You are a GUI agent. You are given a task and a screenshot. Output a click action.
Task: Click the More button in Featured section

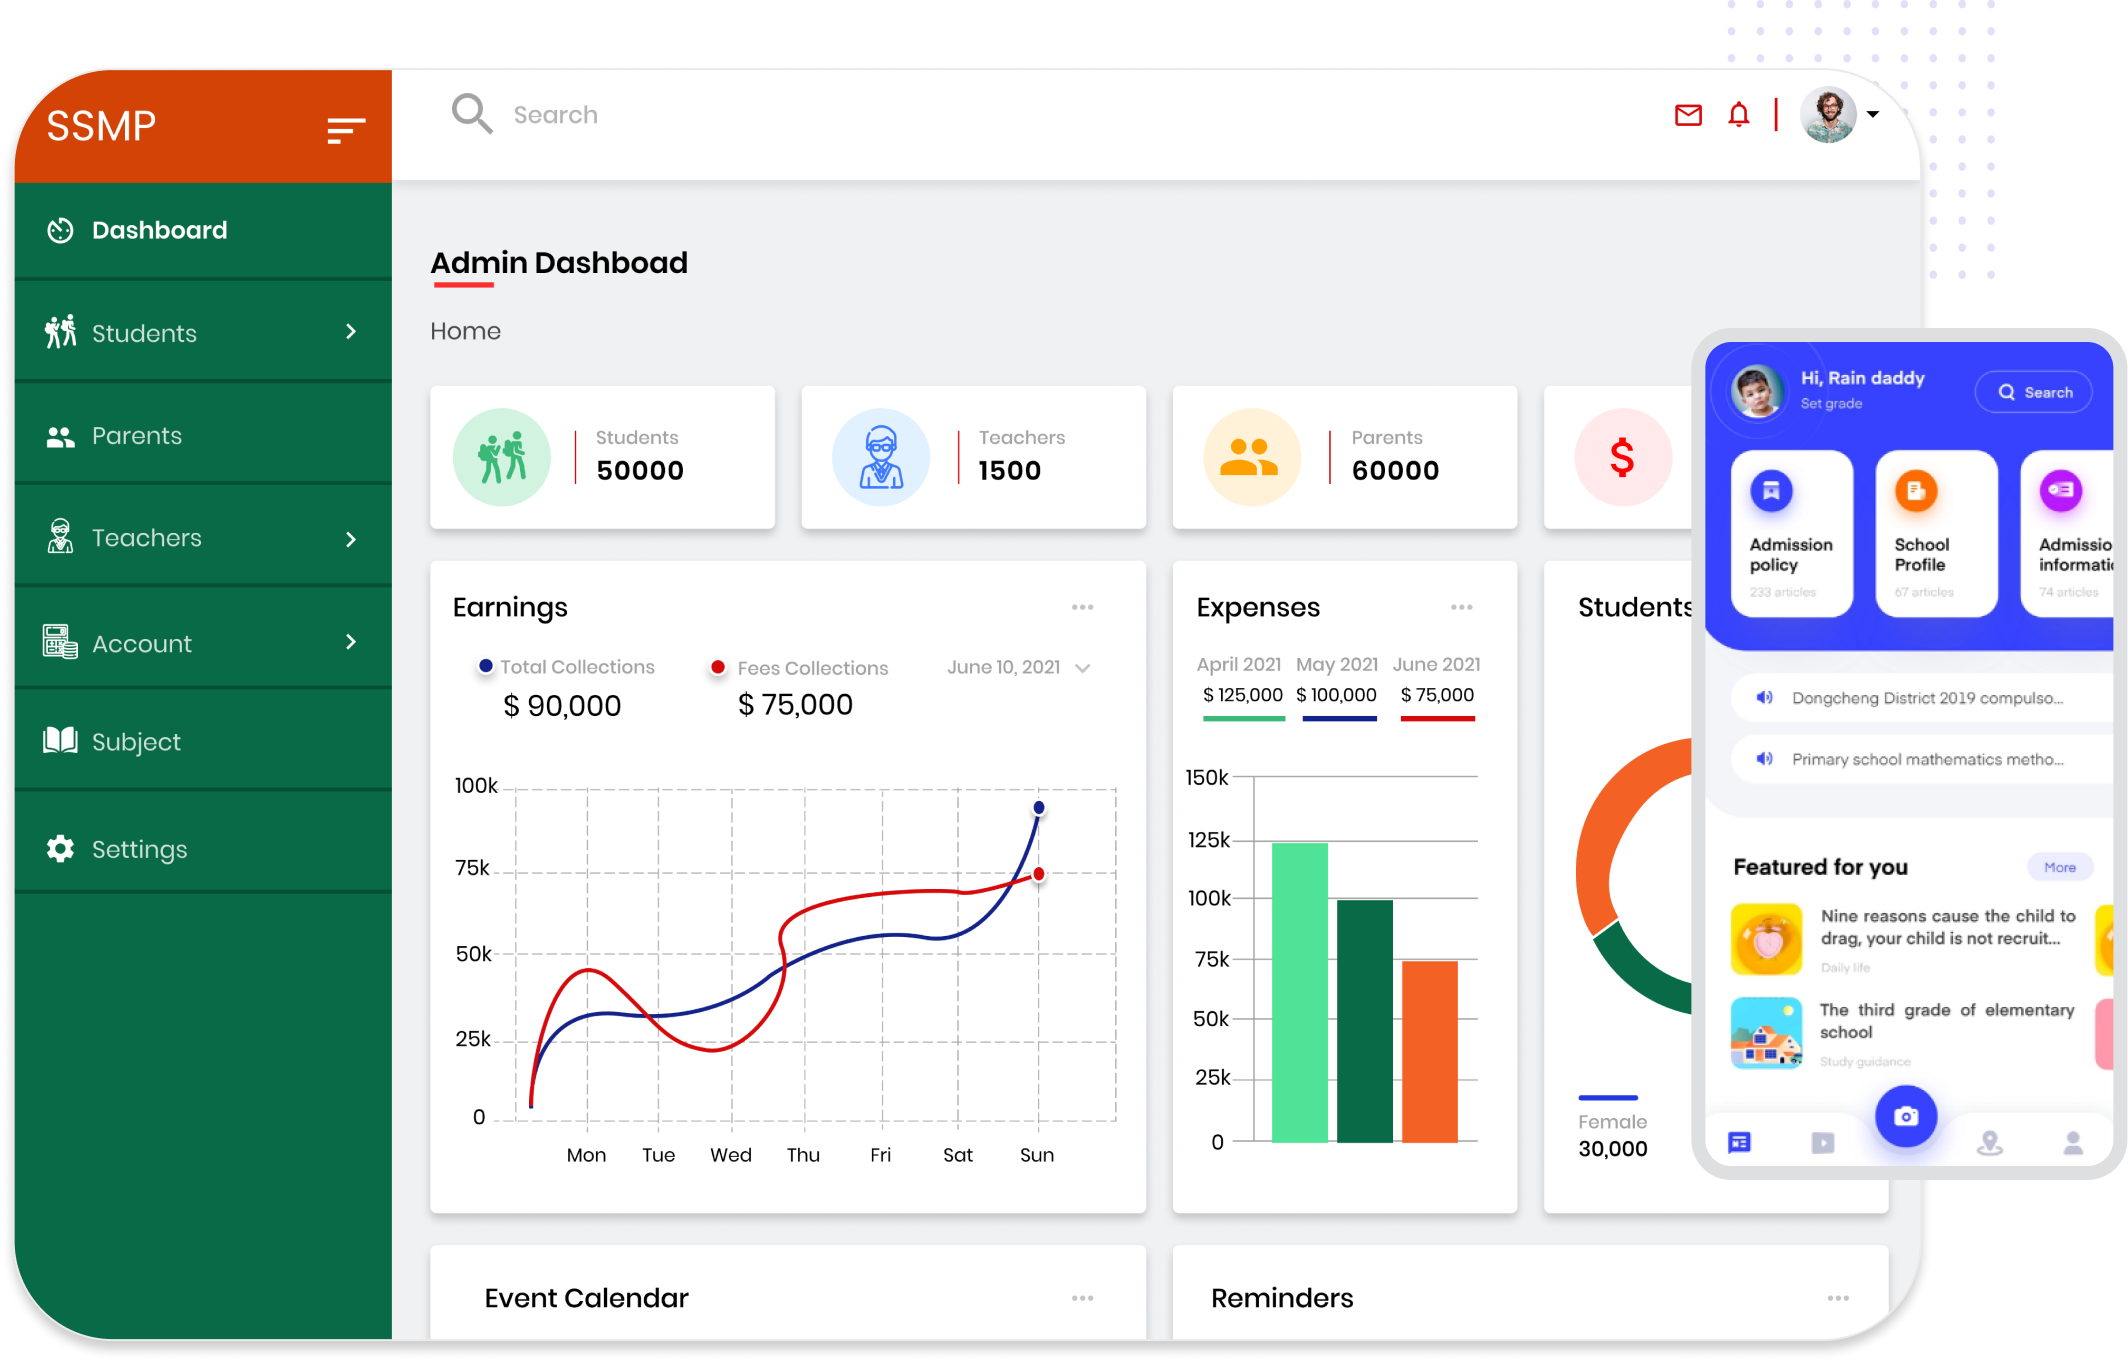(x=2059, y=867)
